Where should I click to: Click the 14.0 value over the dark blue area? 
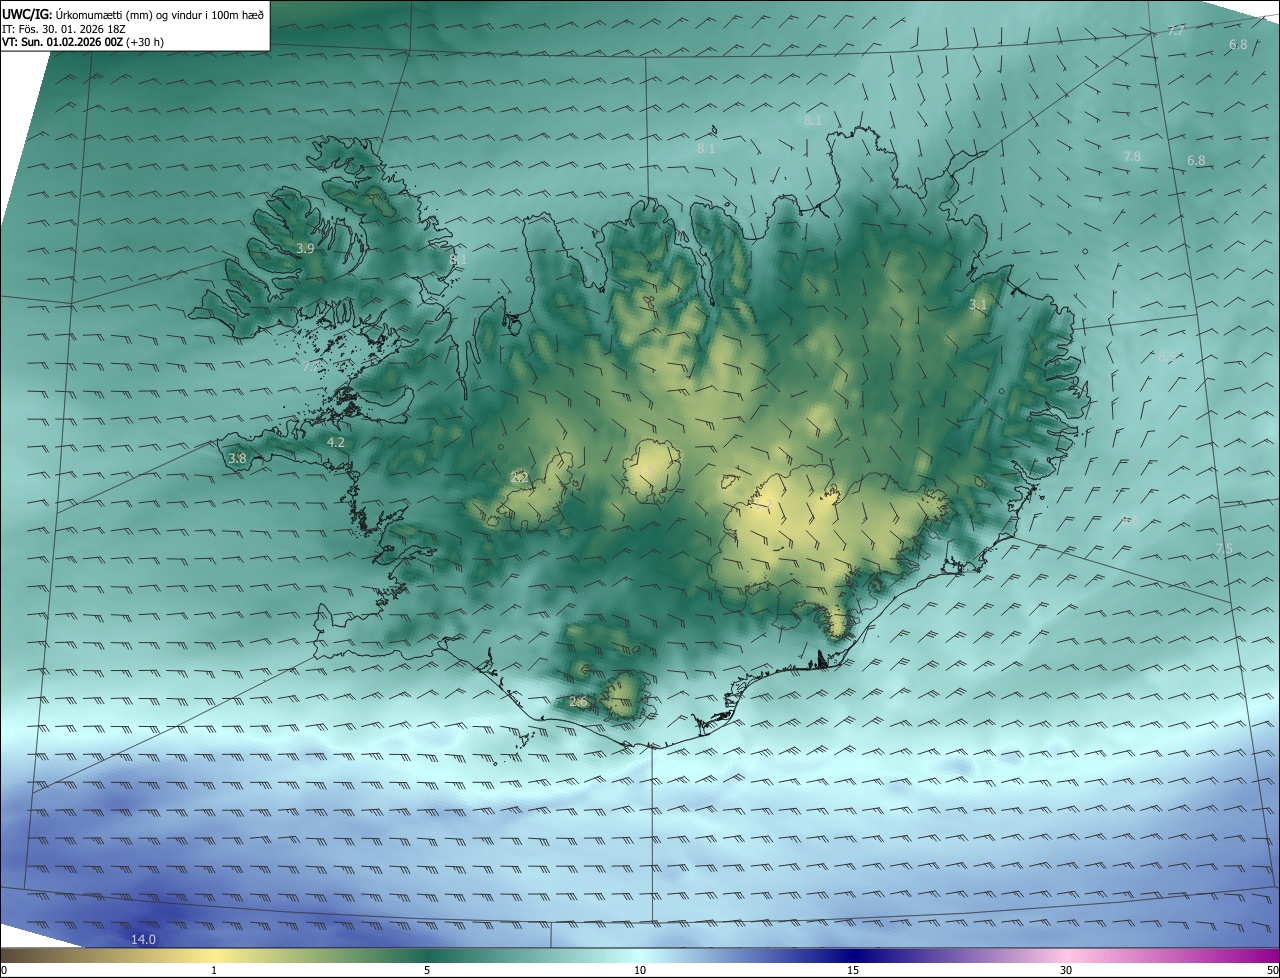(x=144, y=939)
